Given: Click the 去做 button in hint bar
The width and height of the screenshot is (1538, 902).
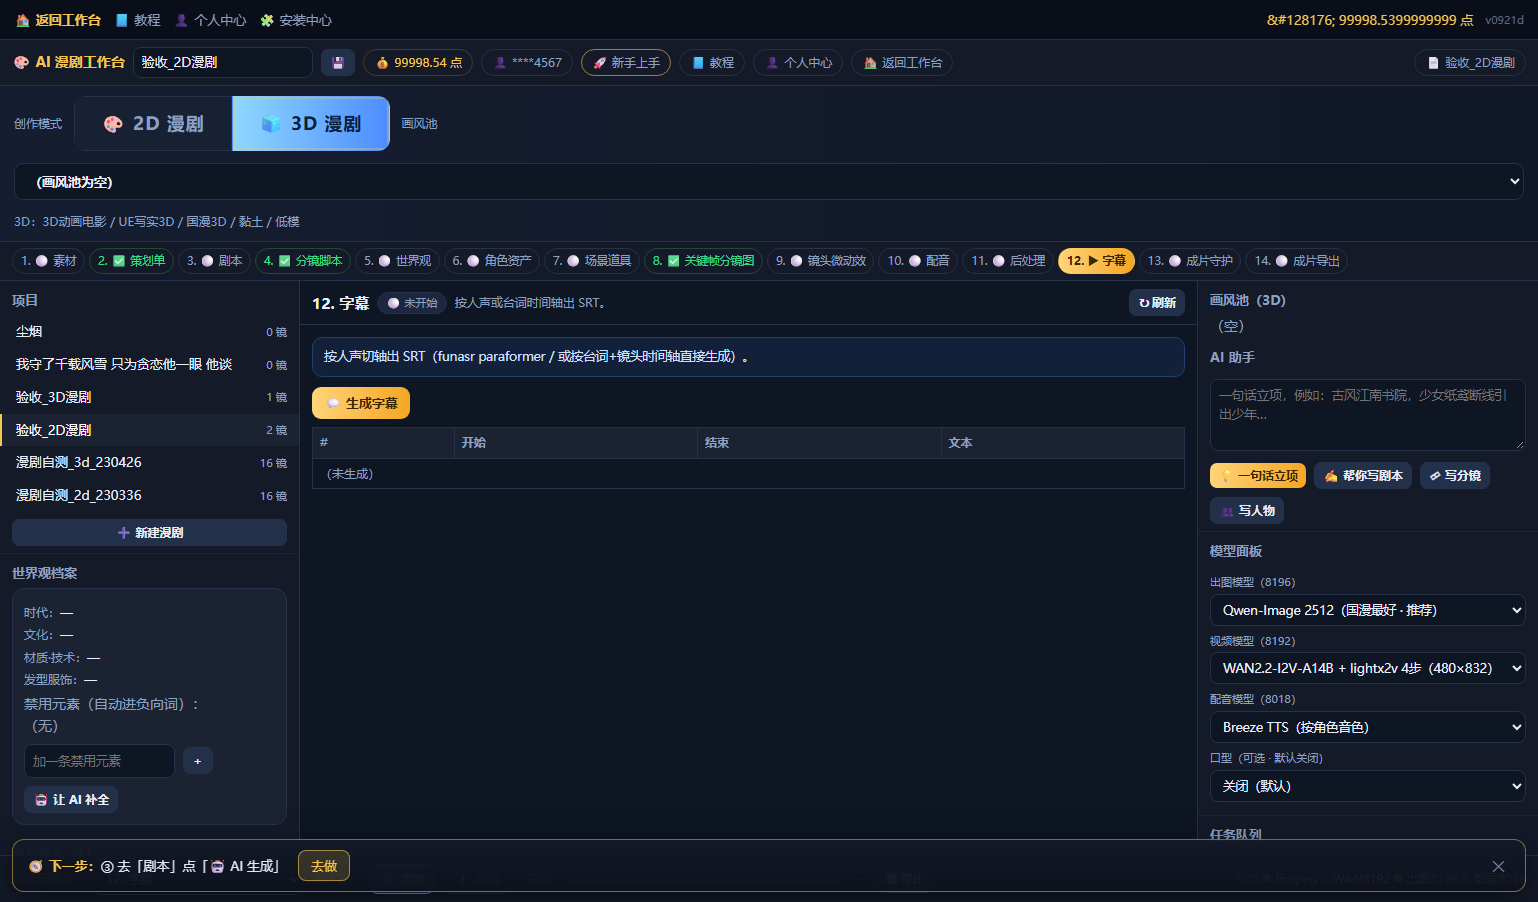Looking at the screenshot, I should (324, 866).
